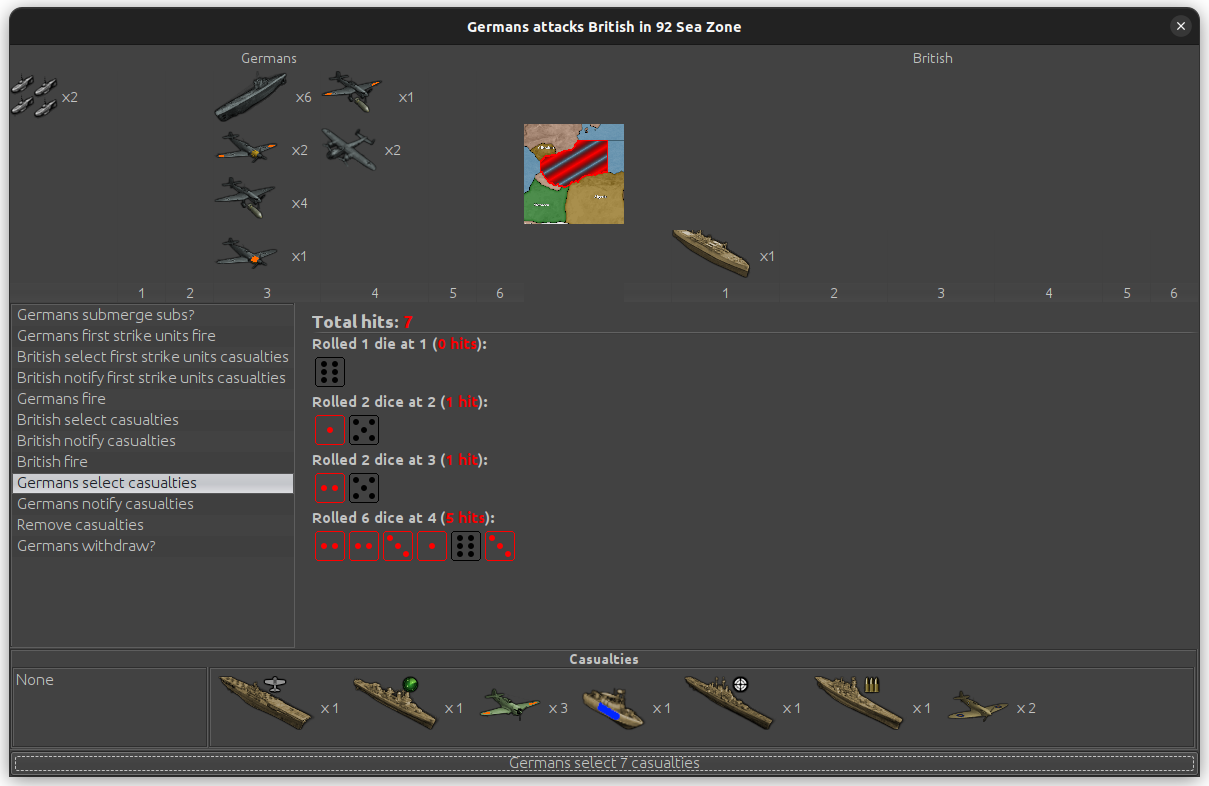The width and height of the screenshot is (1209, 786).
Task: Select the 'Remove casualties' step
Action: (153, 525)
